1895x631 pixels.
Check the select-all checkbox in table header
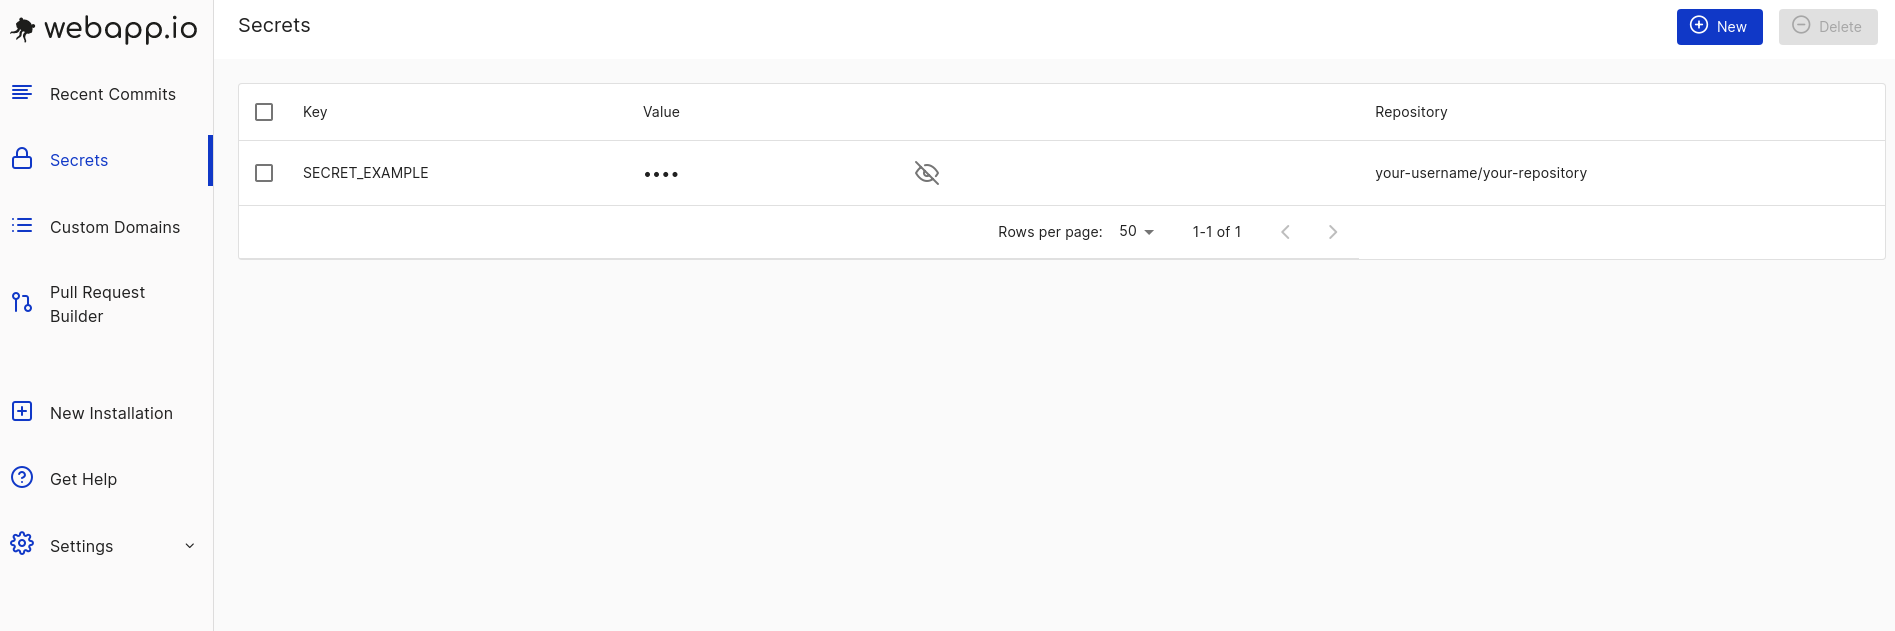coord(264,112)
